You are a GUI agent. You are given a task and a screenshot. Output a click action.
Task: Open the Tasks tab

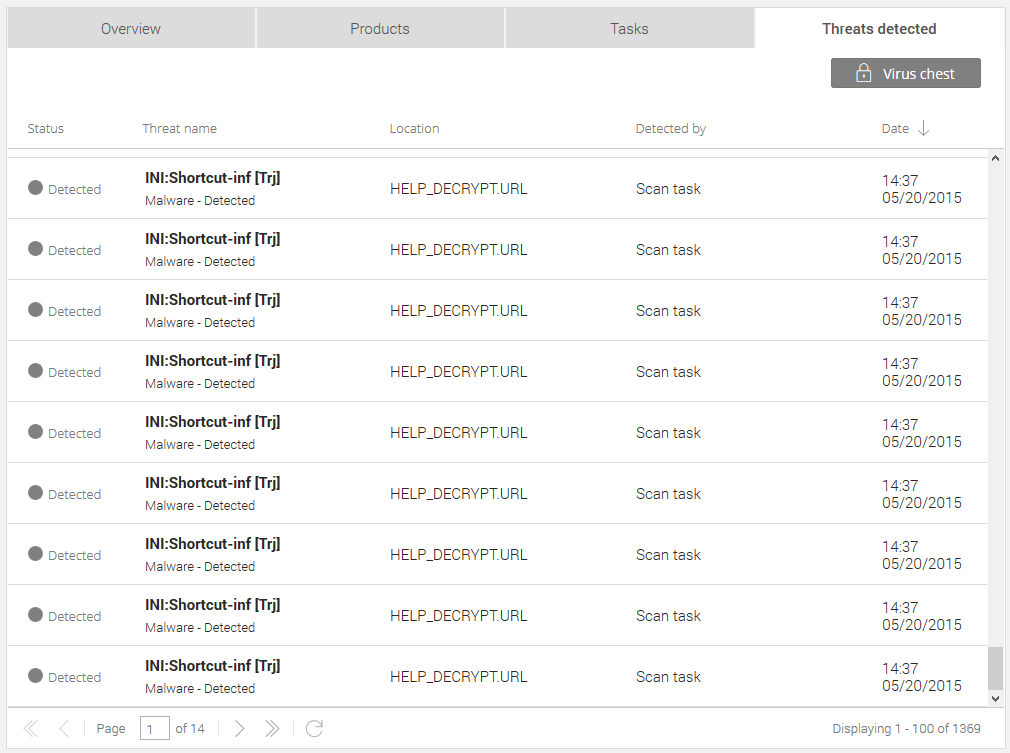coord(629,29)
